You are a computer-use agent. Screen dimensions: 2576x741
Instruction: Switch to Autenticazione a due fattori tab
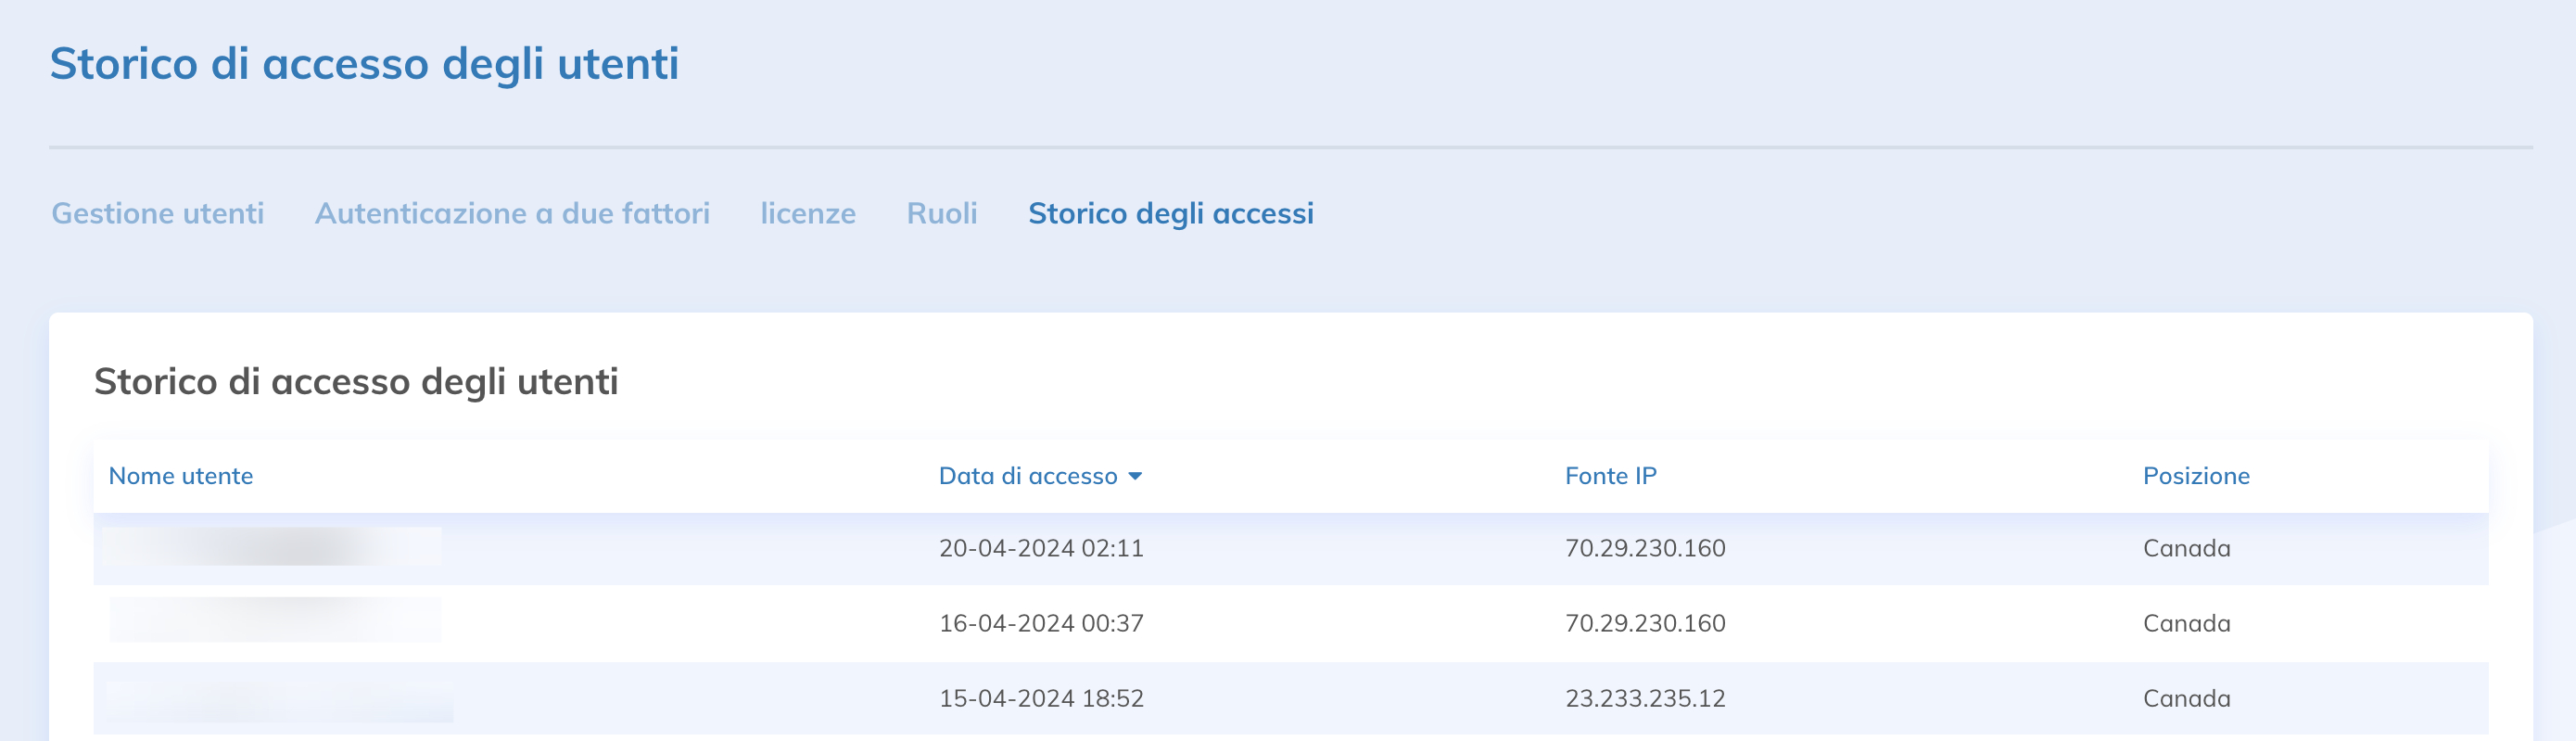click(x=514, y=213)
